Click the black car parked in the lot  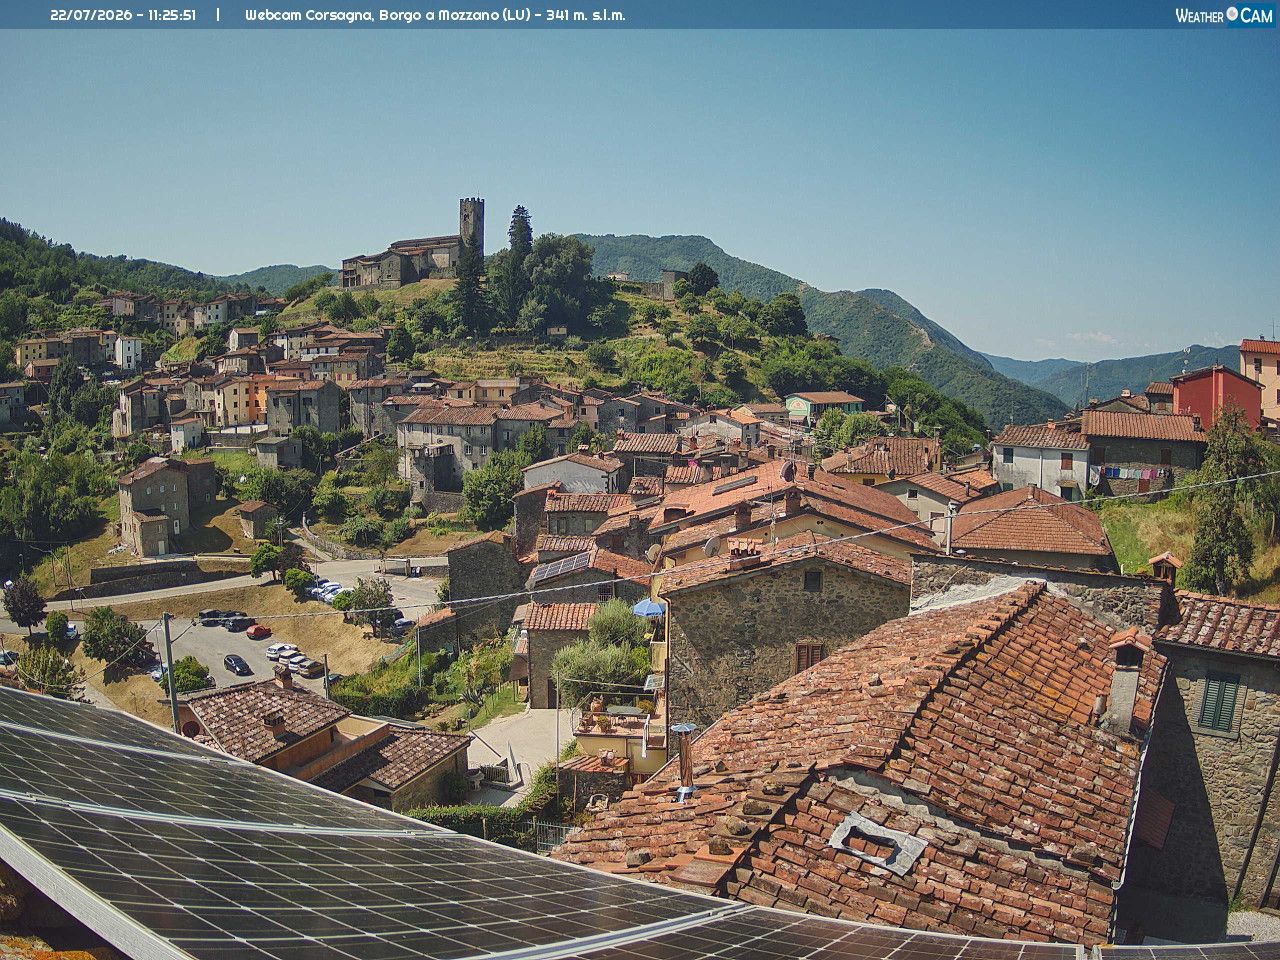click(237, 664)
